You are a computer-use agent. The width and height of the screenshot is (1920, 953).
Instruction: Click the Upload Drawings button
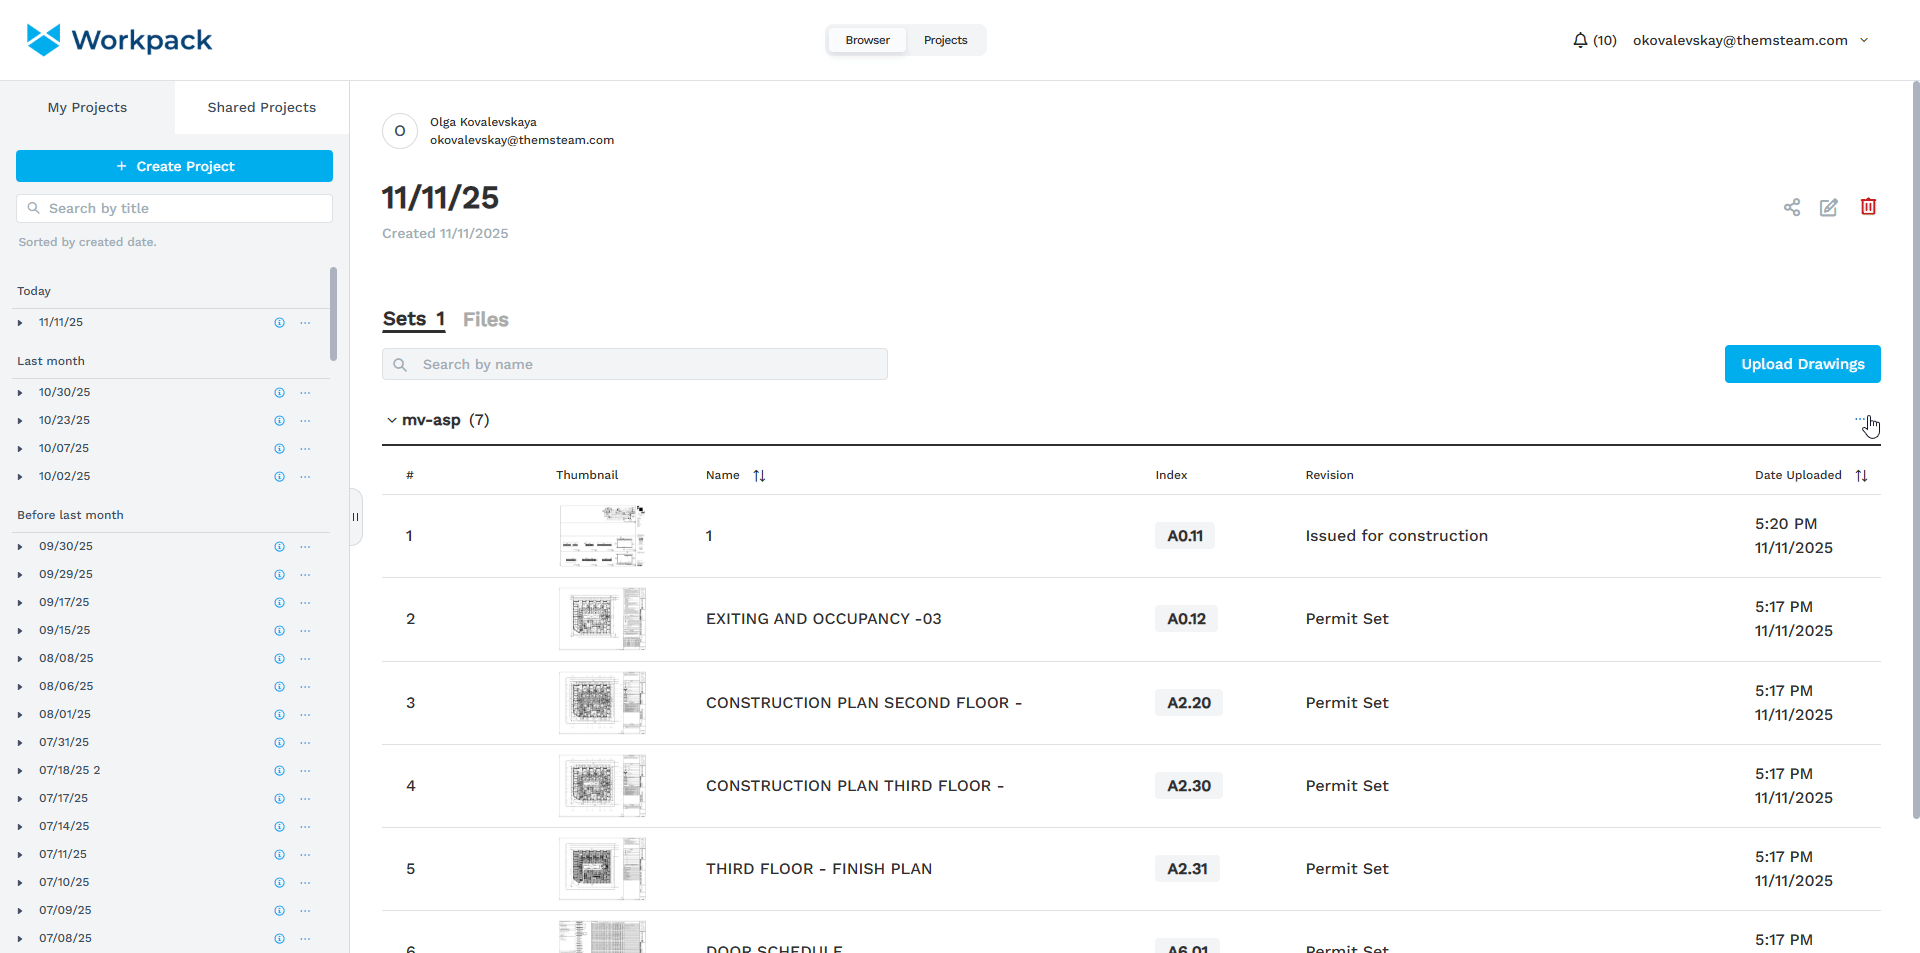tap(1802, 364)
